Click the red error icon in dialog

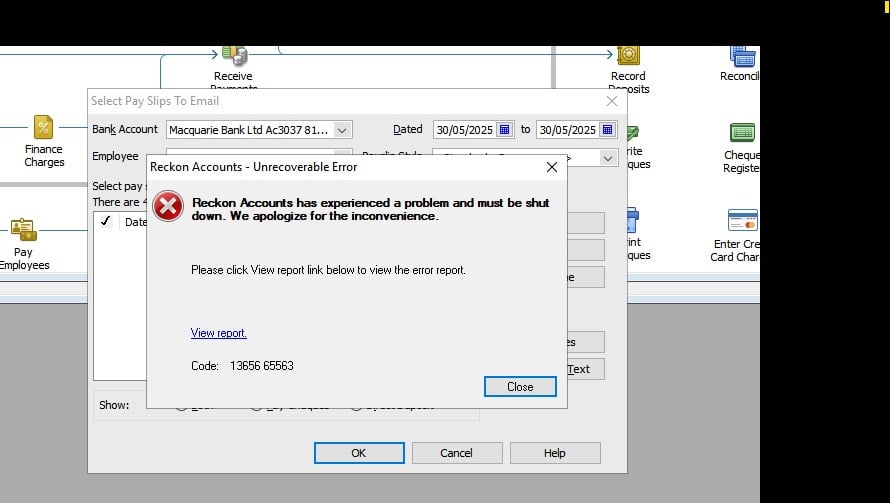(x=168, y=206)
